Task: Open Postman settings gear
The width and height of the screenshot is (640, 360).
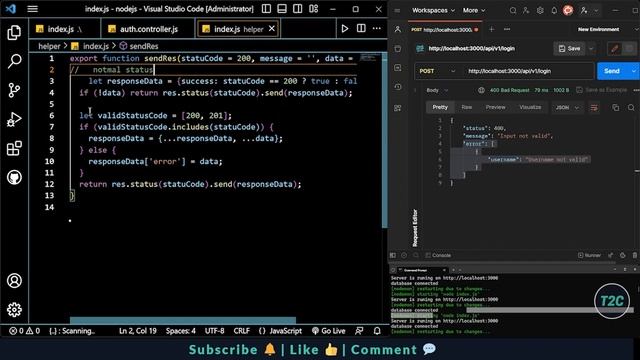Action: click(540, 11)
